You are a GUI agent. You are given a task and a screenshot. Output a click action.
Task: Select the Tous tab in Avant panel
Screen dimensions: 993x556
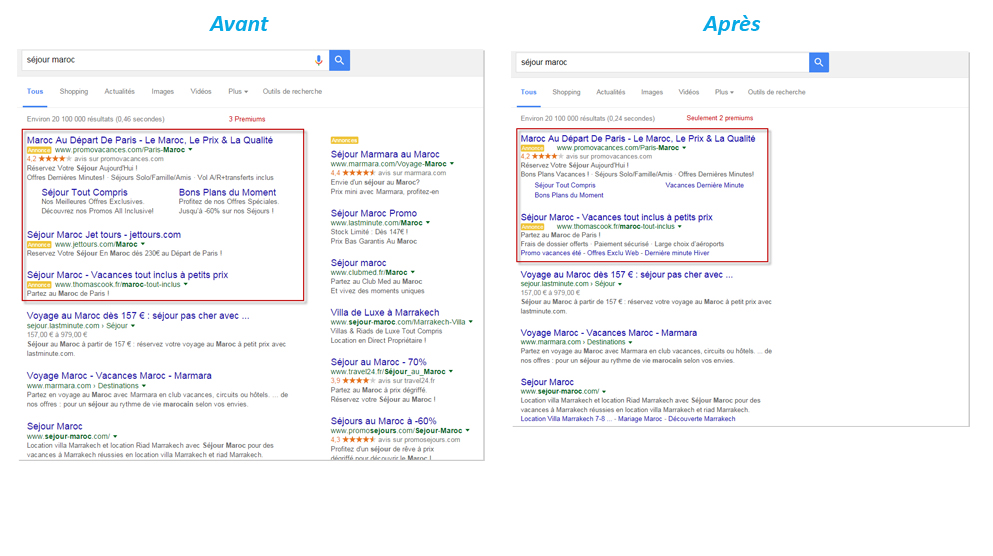click(x=35, y=91)
